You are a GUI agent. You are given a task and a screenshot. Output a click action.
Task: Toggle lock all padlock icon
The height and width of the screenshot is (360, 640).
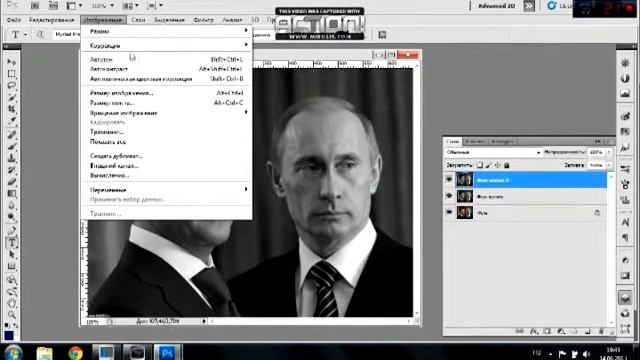point(507,165)
